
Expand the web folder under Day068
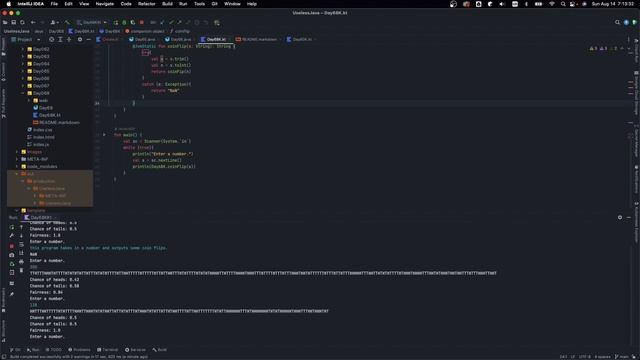(29, 100)
